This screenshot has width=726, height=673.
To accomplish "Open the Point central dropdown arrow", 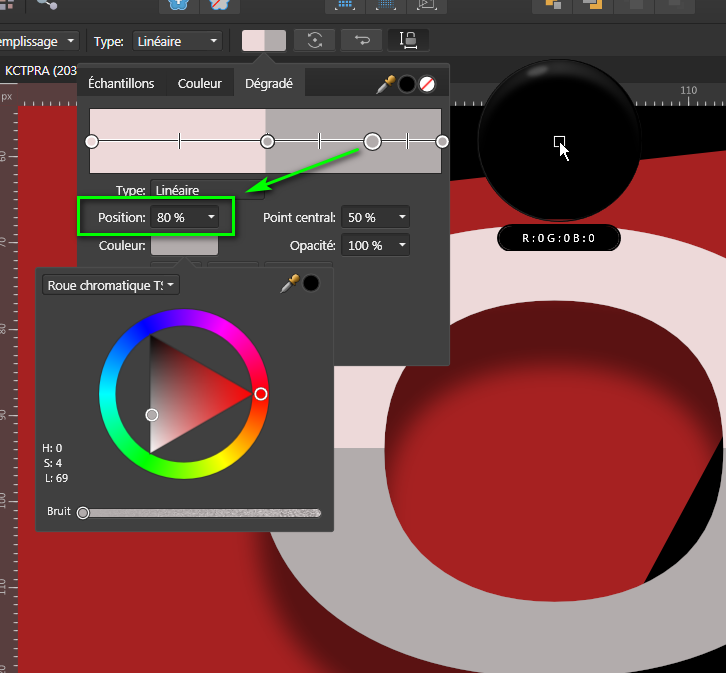I will [x=402, y=217].
